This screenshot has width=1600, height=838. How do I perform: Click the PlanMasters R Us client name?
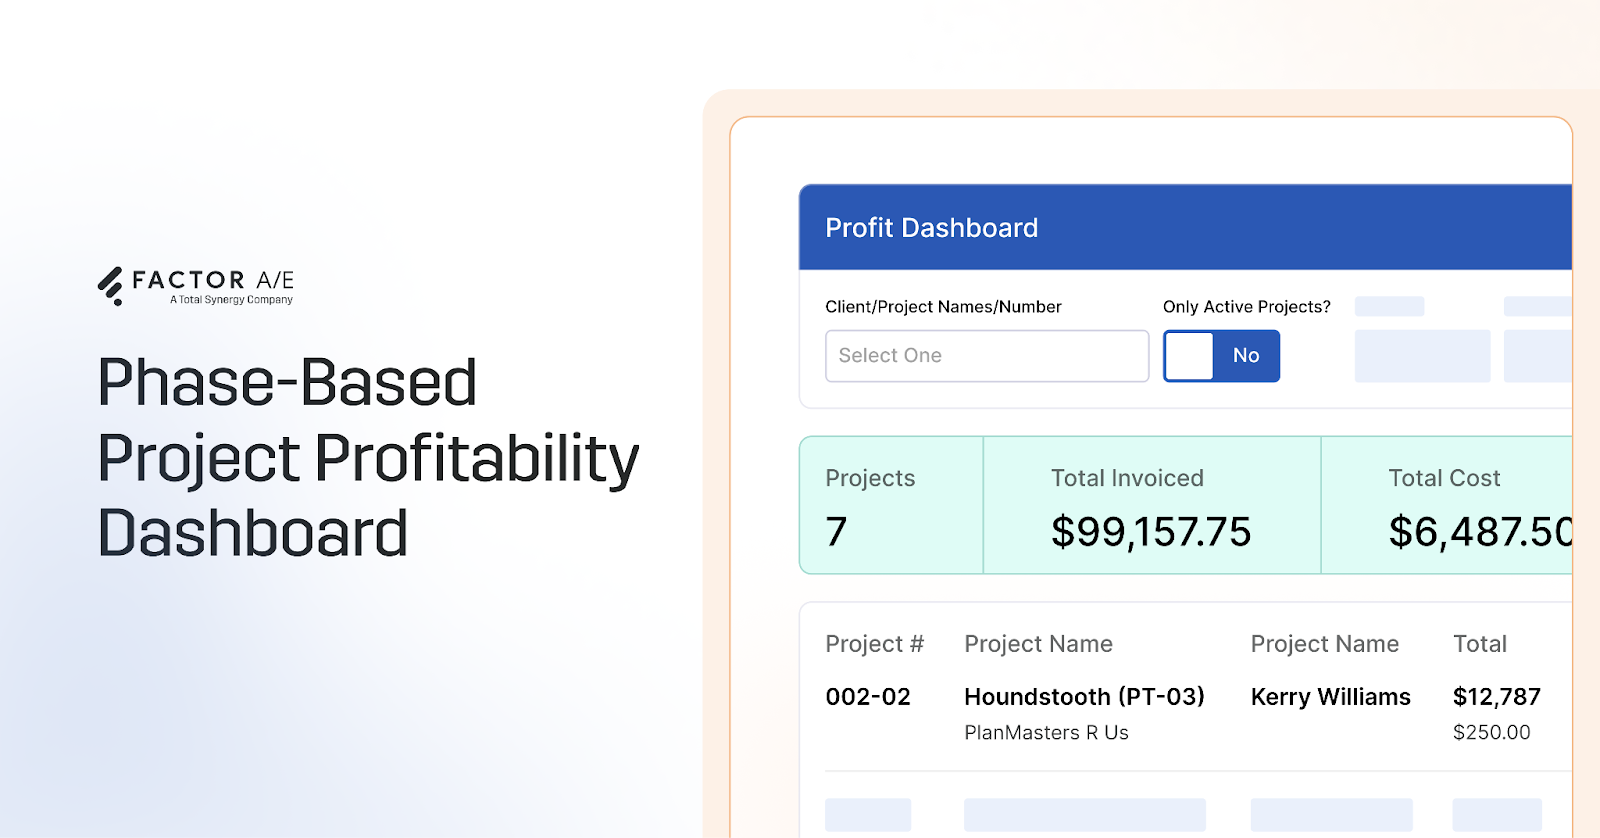(x=1046, y=733)
